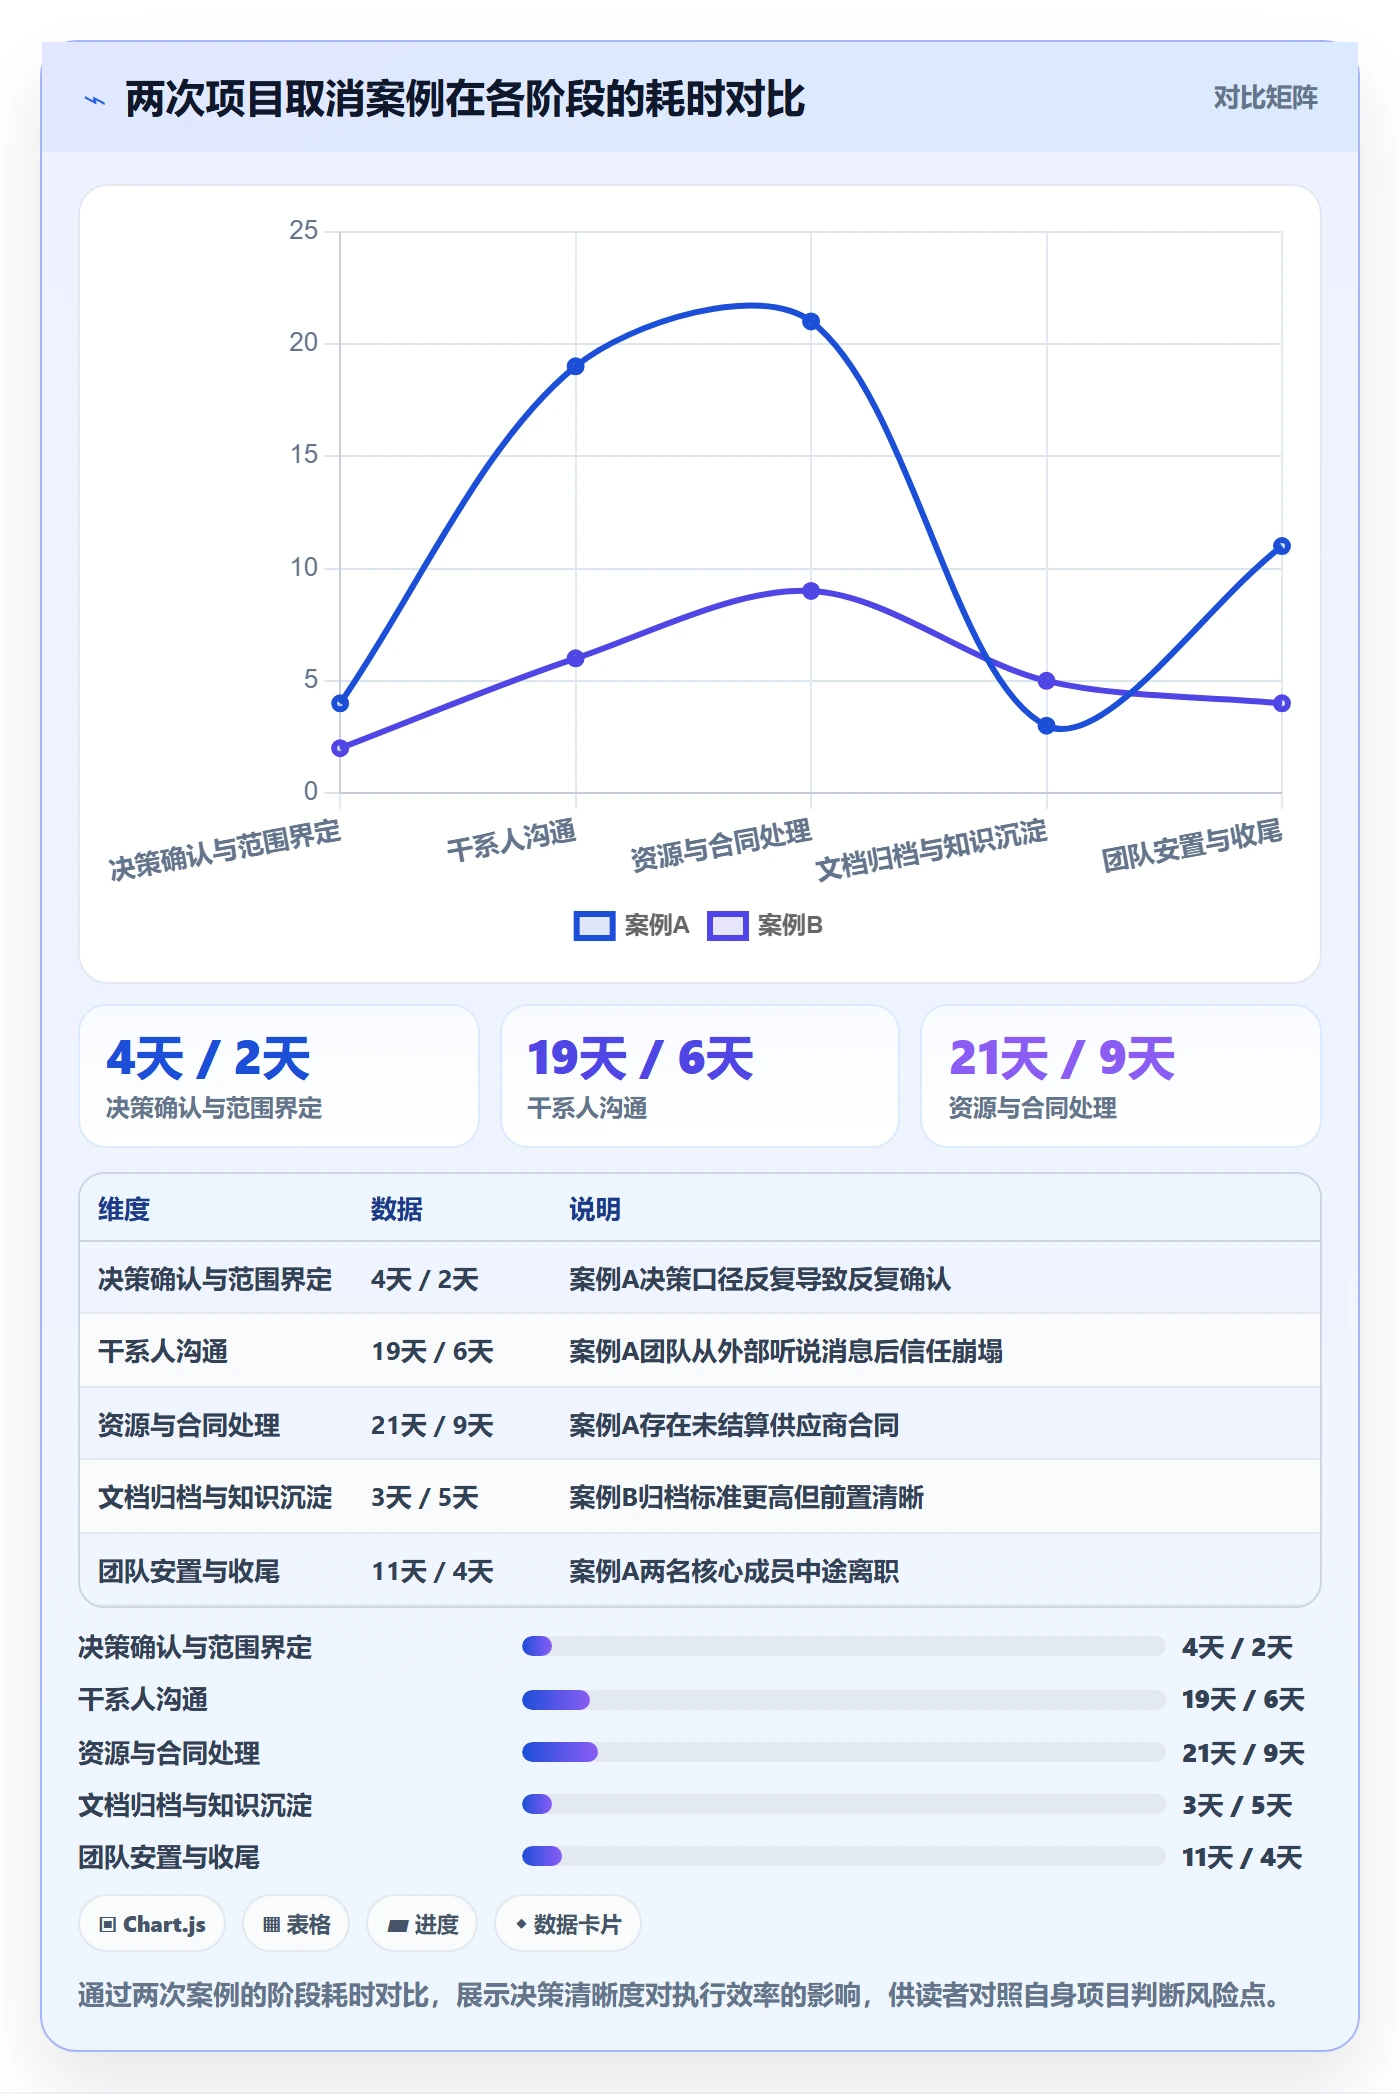Screen dimensions: 1400x2094
Task: Click the 数据卡片 tag chip
Action: tap(568, 1924)
